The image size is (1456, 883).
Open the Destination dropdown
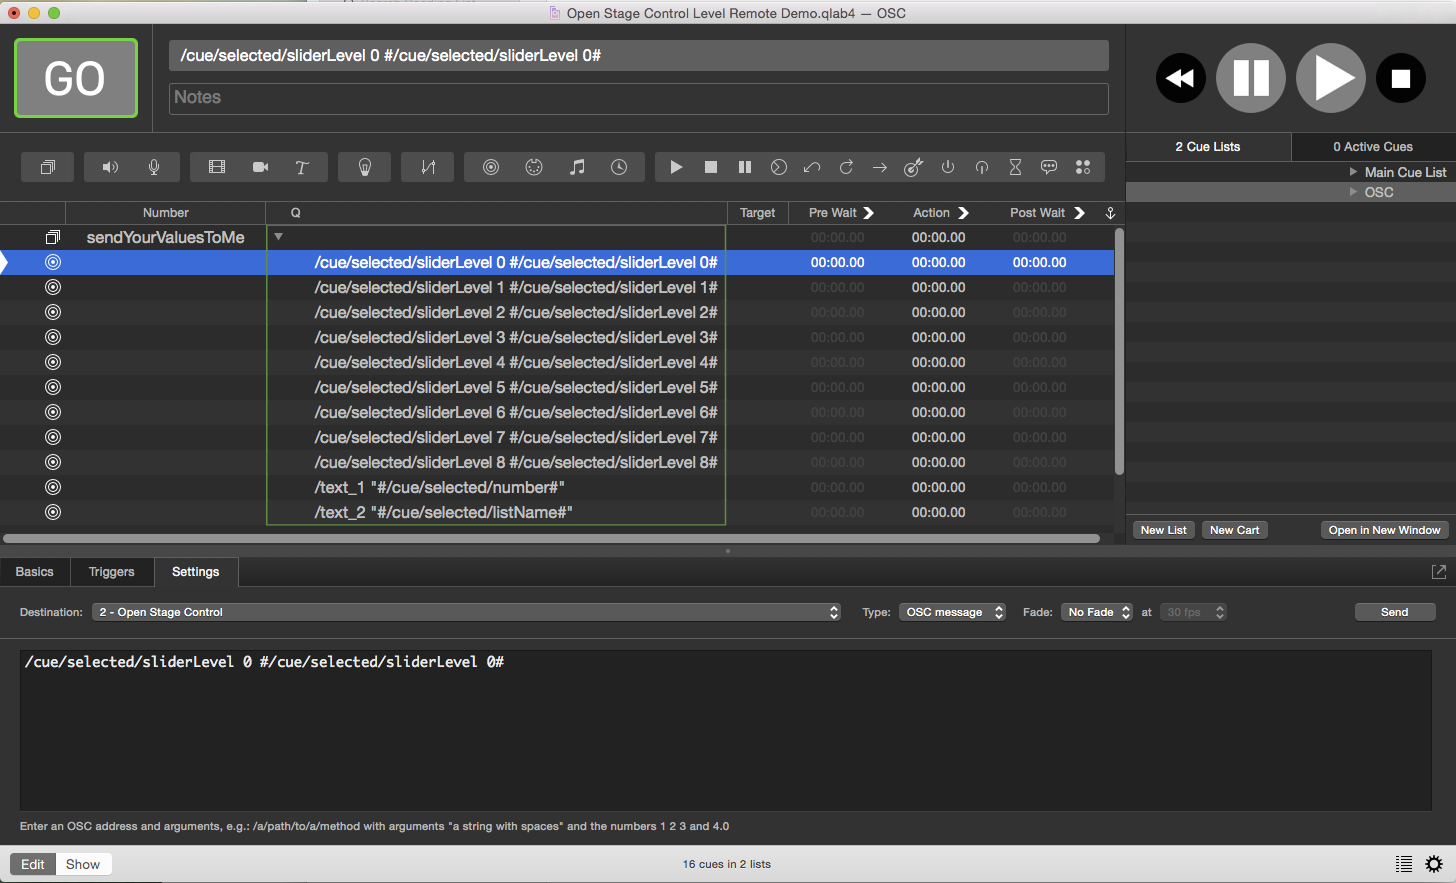point(467,612)
